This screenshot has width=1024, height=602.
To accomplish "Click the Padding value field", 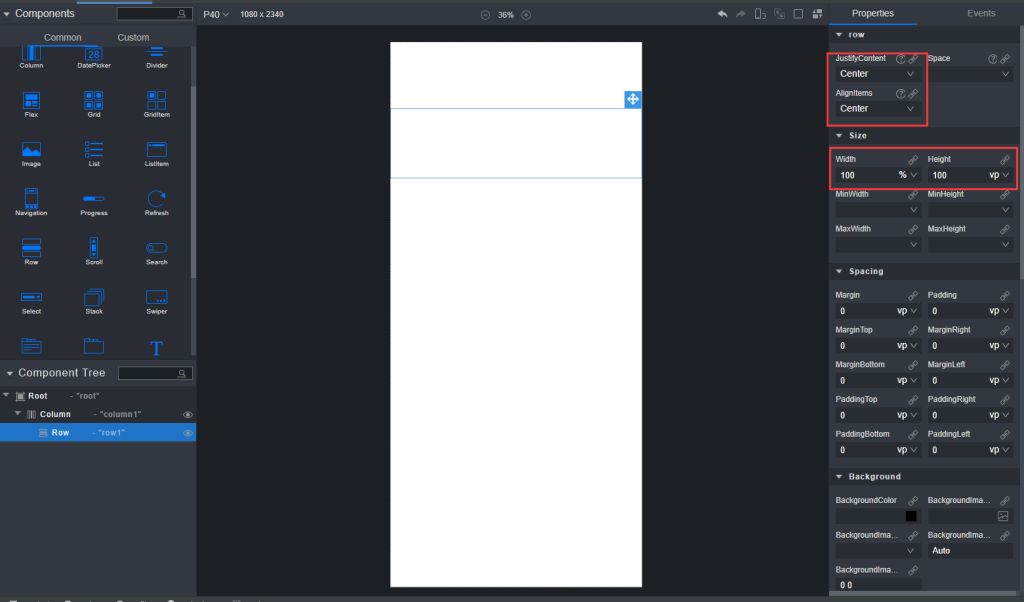I will tap(957, 311).
